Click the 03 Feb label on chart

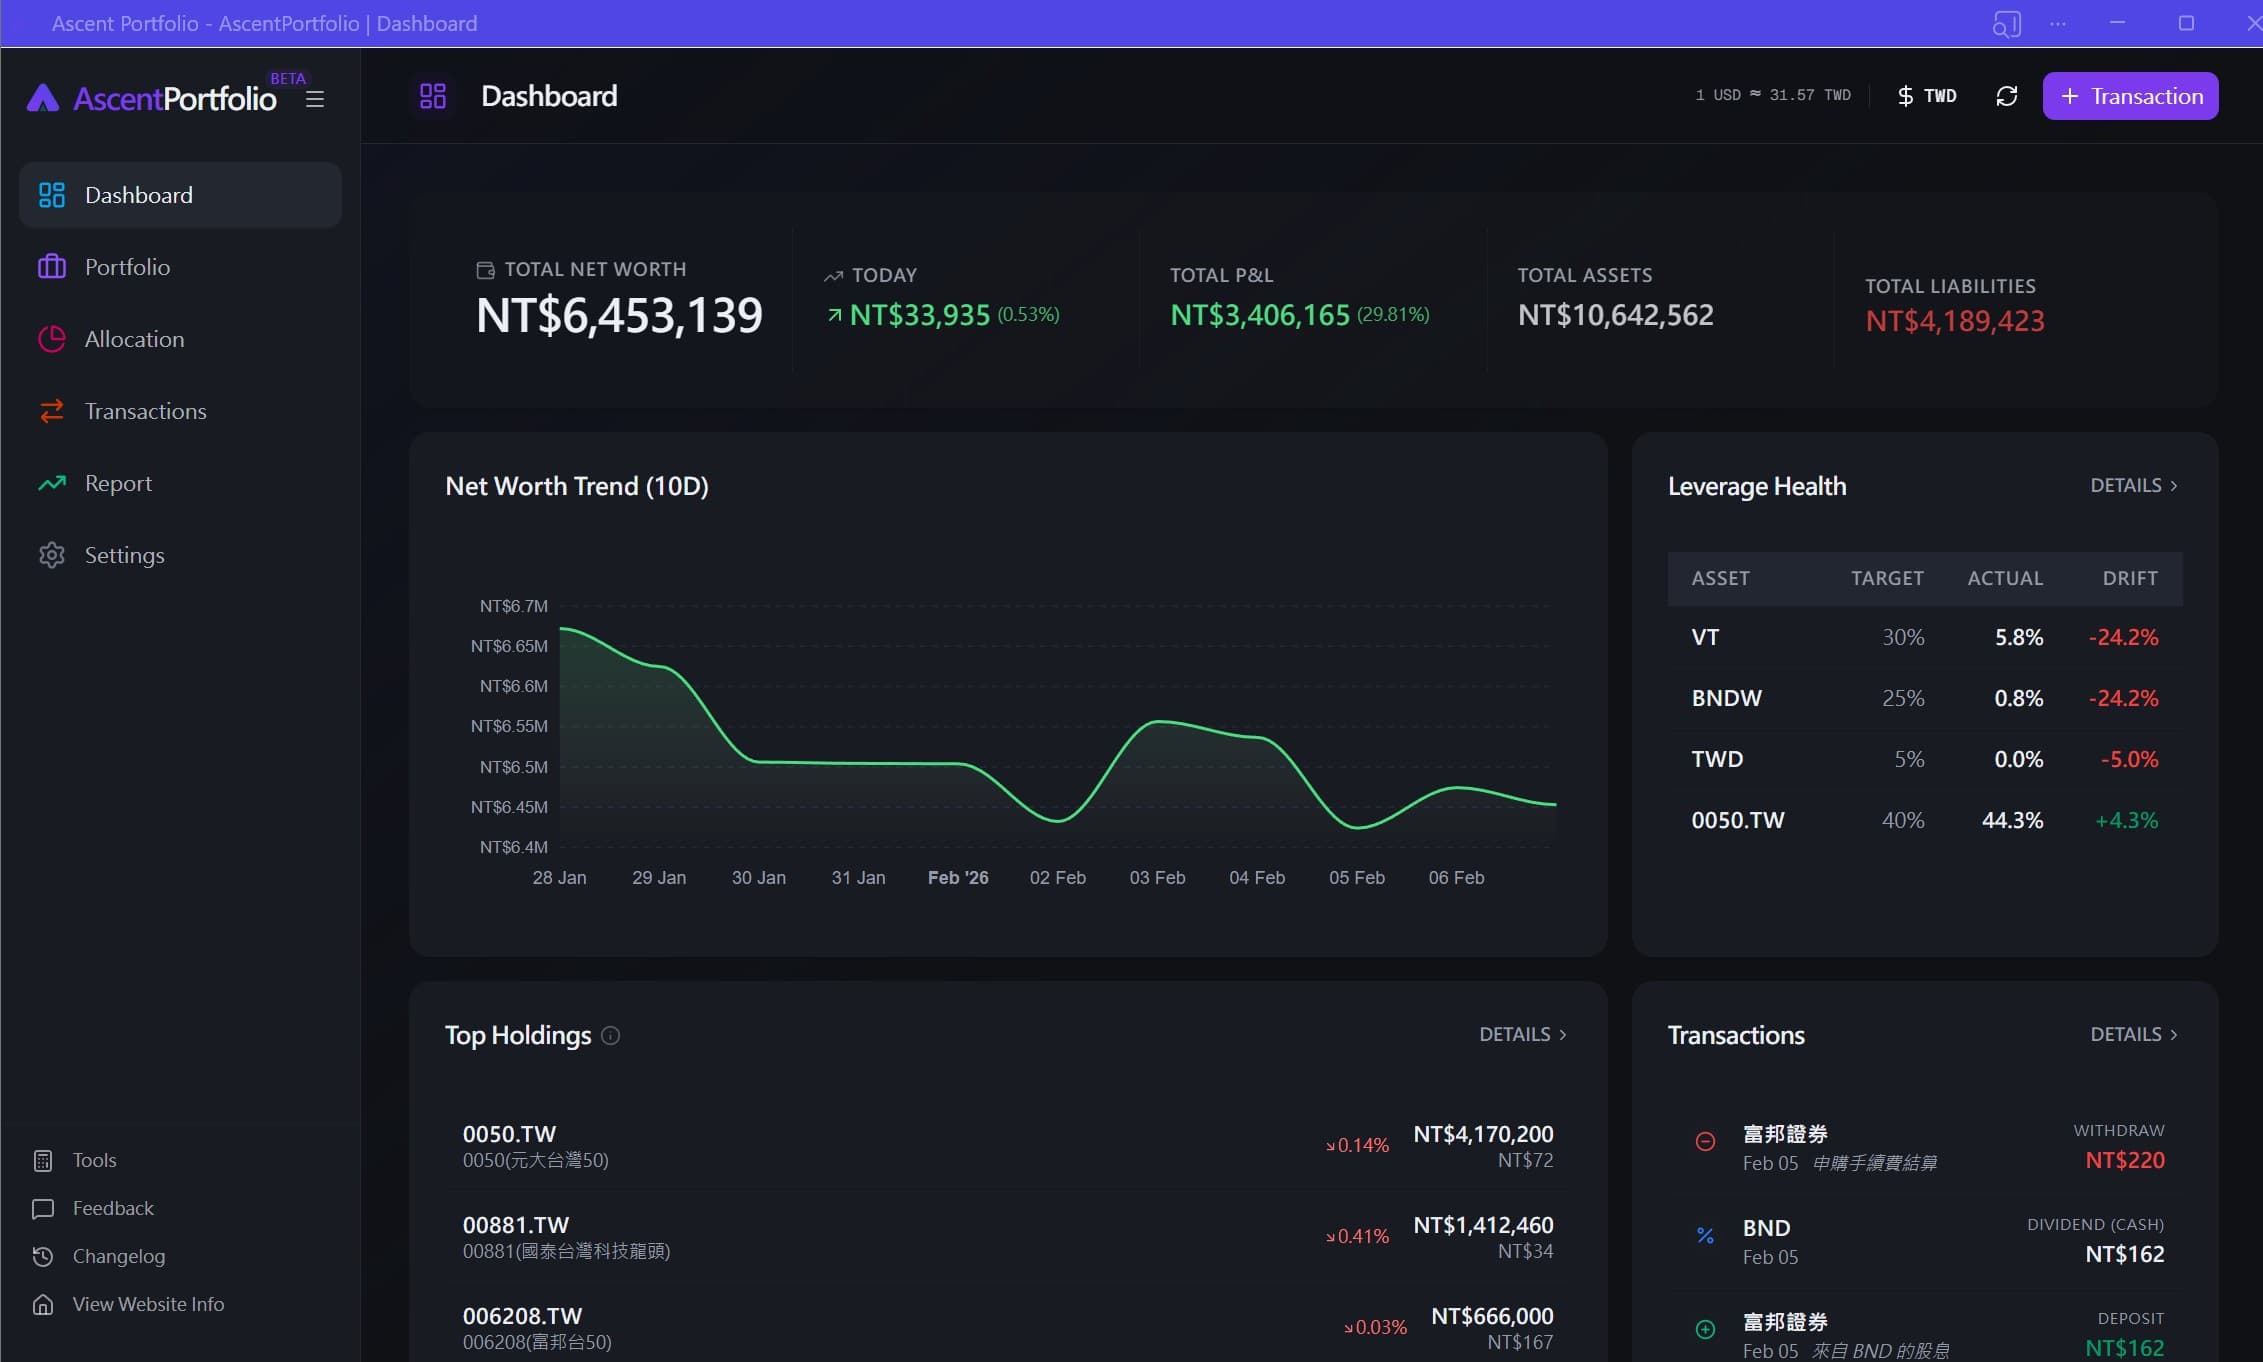pos(1157,877)
